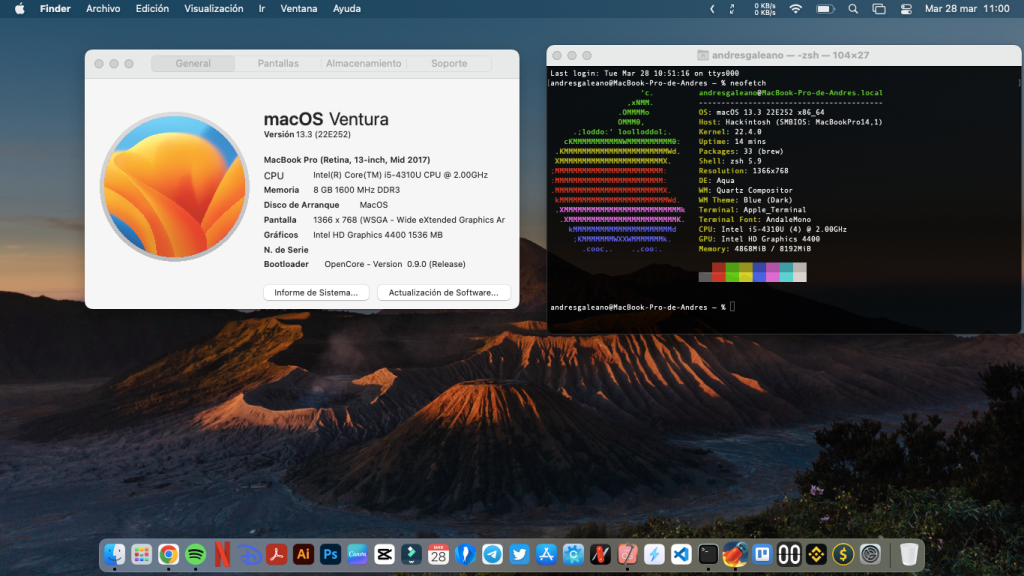Open the Archivo menu
Viewport: 1024px width, 576px height.
click(x=103, y=9)
